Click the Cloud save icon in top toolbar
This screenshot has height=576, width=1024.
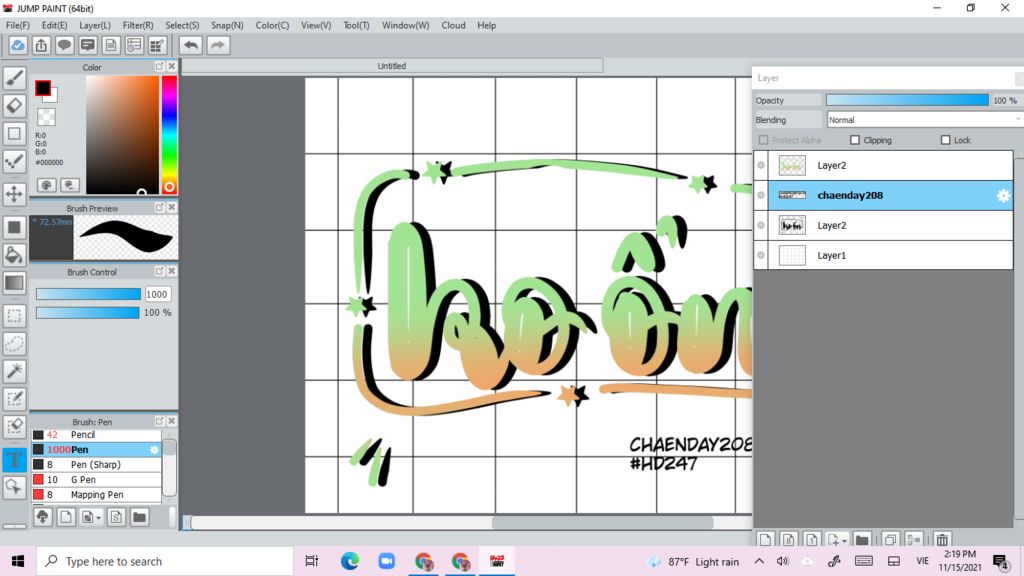(18, 45)
